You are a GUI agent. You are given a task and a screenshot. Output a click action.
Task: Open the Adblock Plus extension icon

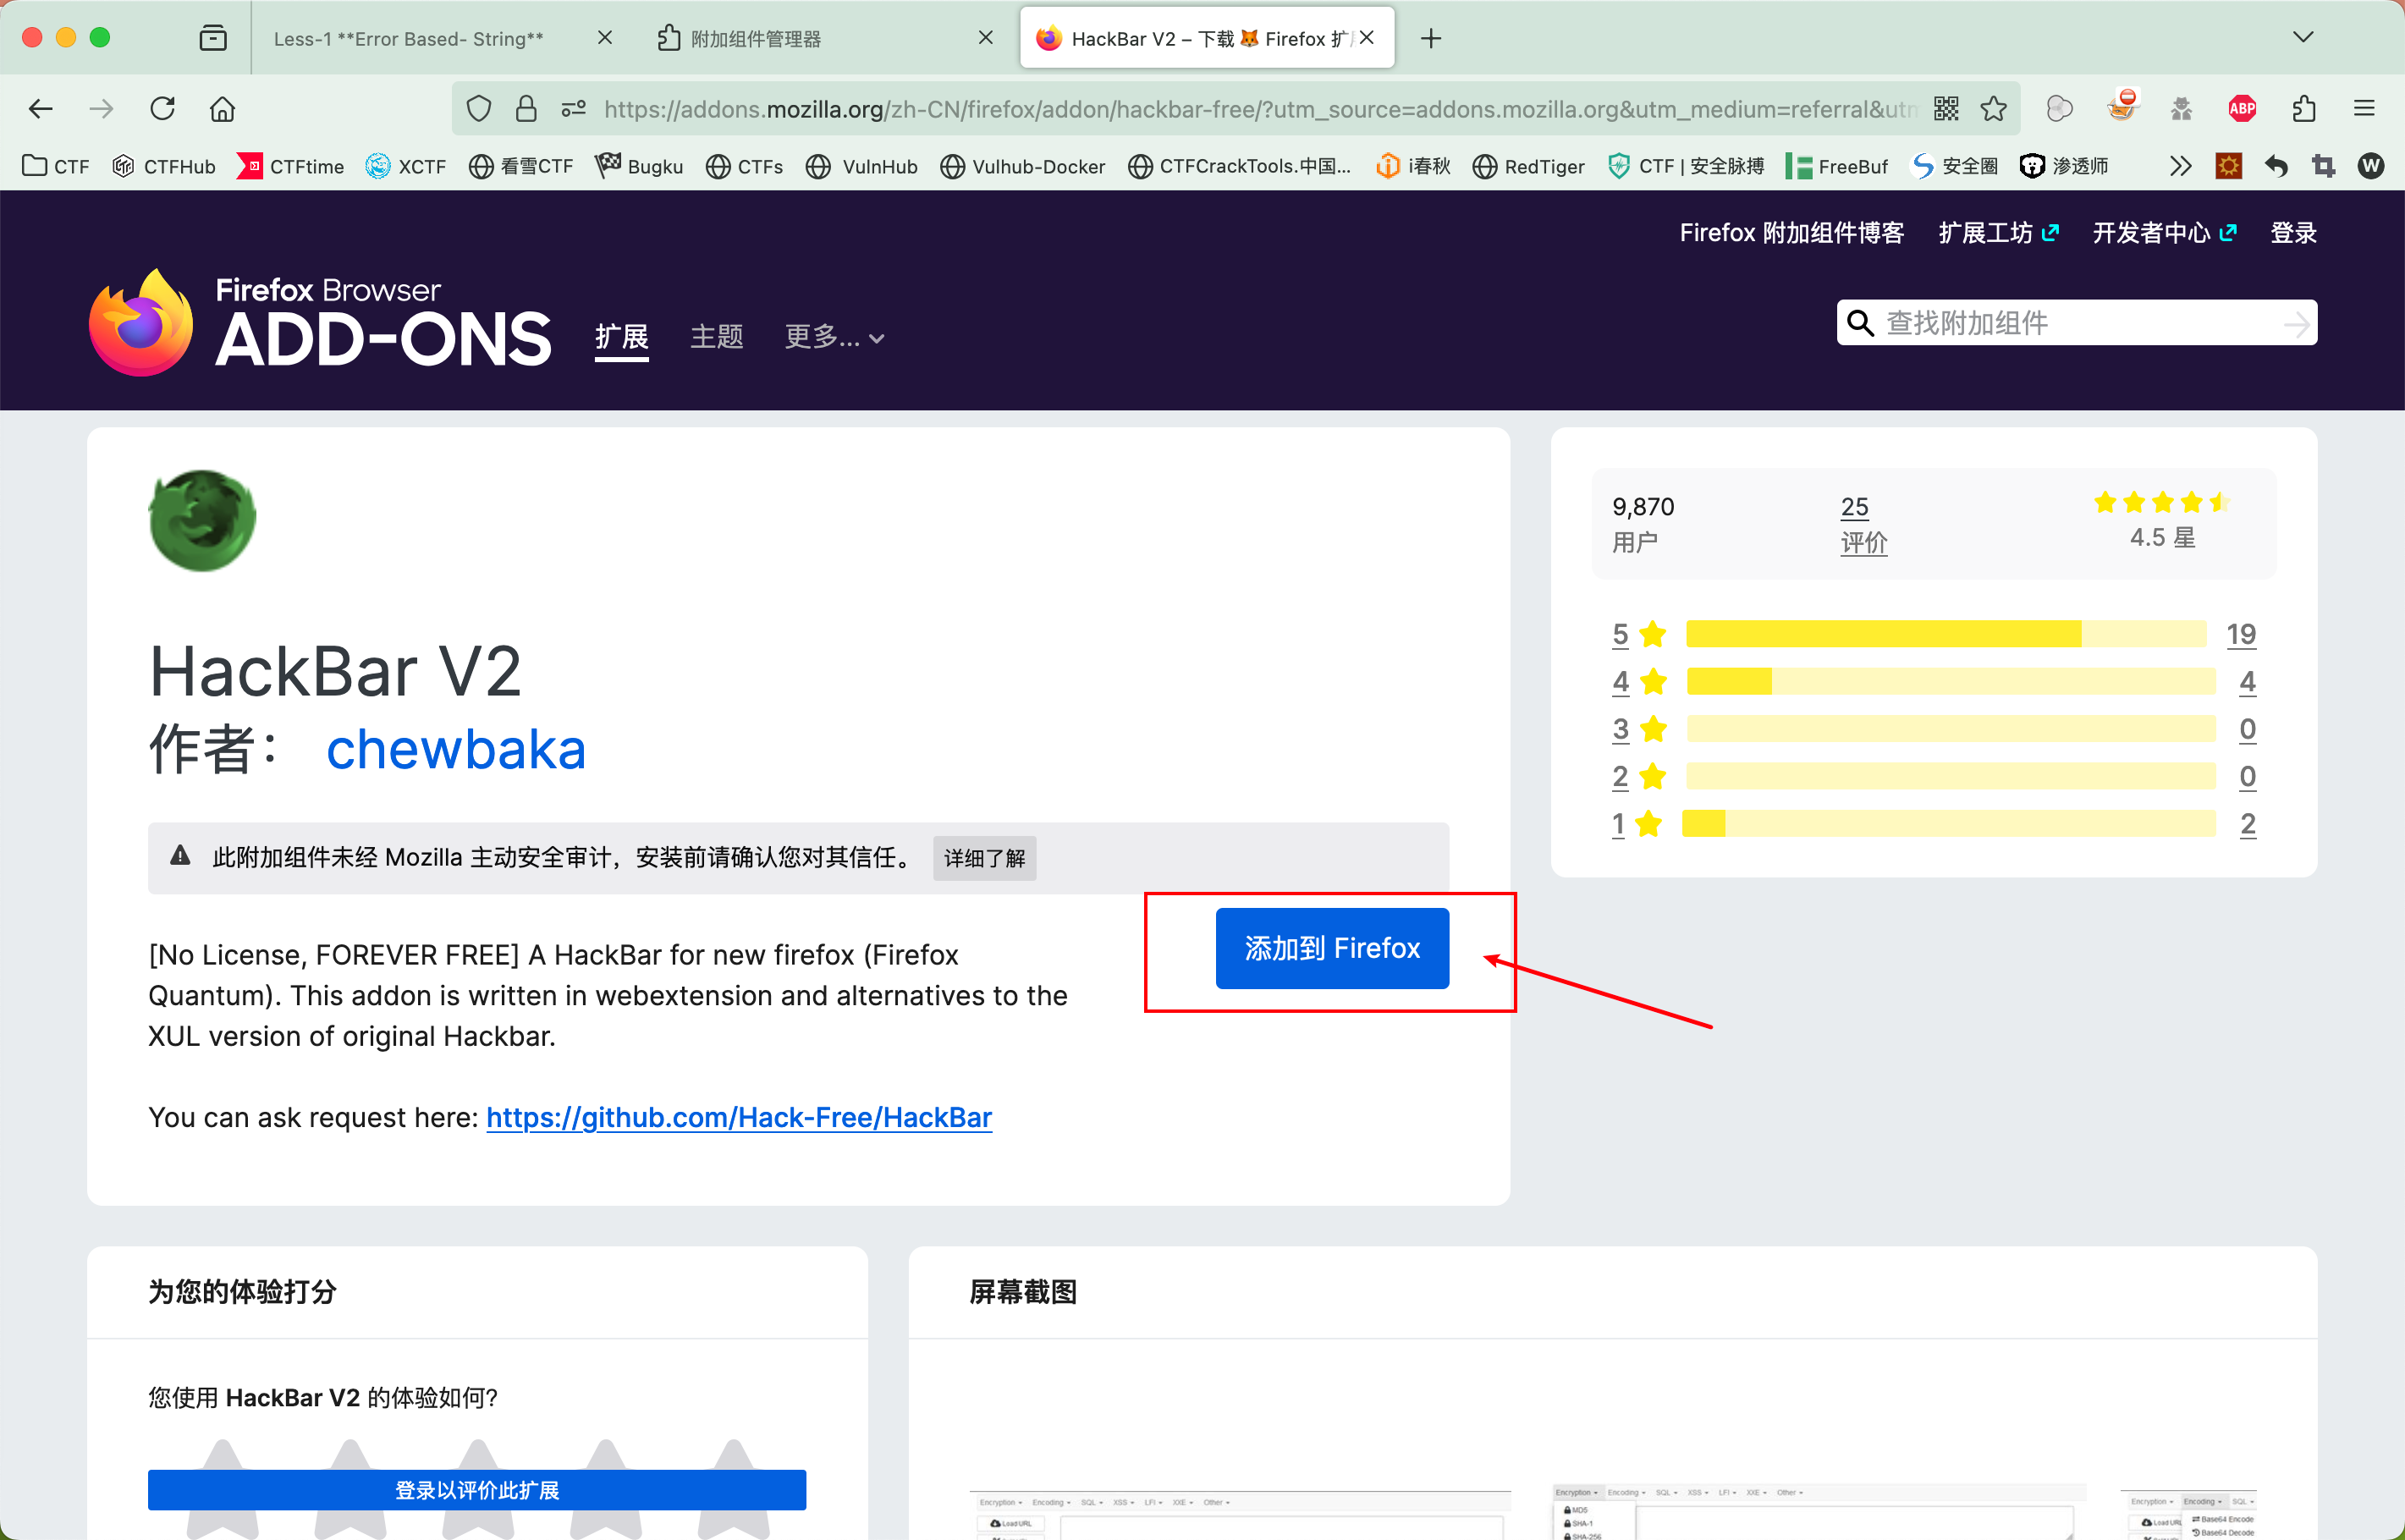(x=2242, y=109)
